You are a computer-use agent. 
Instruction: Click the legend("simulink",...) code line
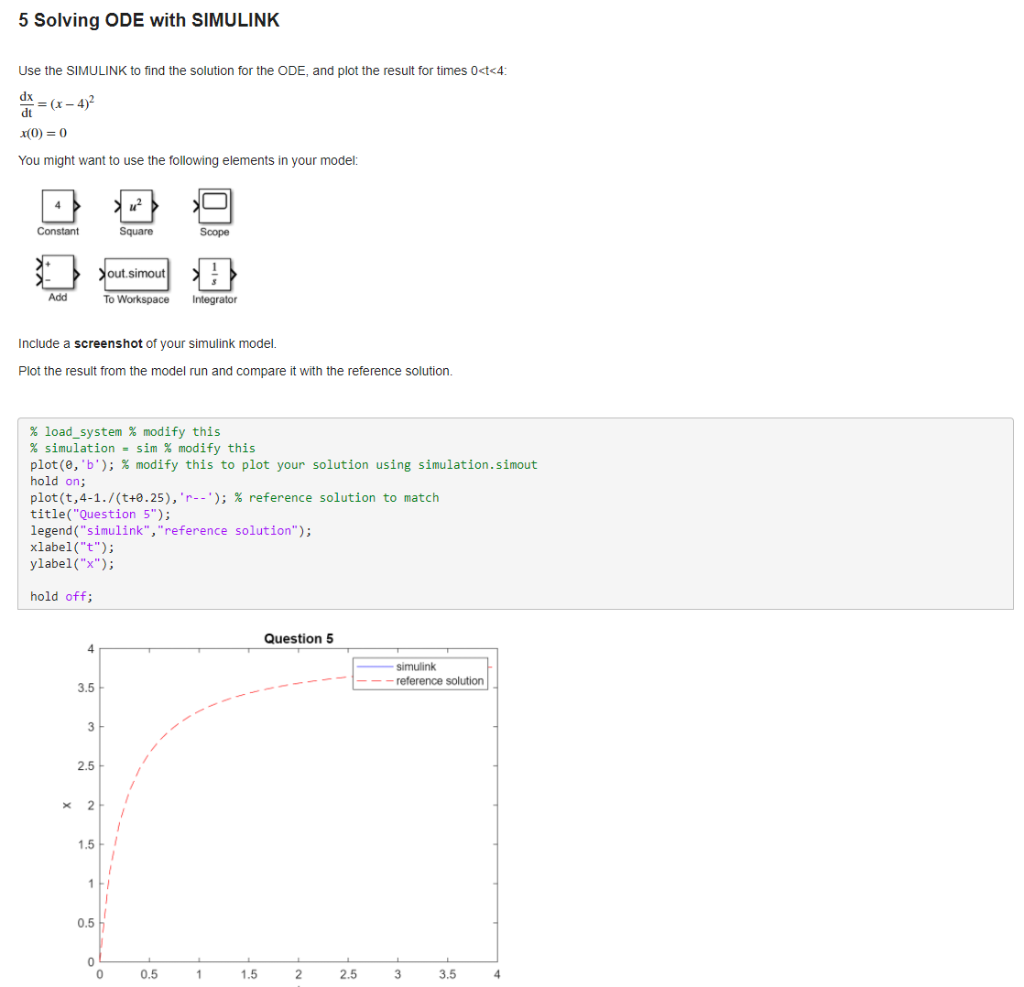(x=170, y=530)
